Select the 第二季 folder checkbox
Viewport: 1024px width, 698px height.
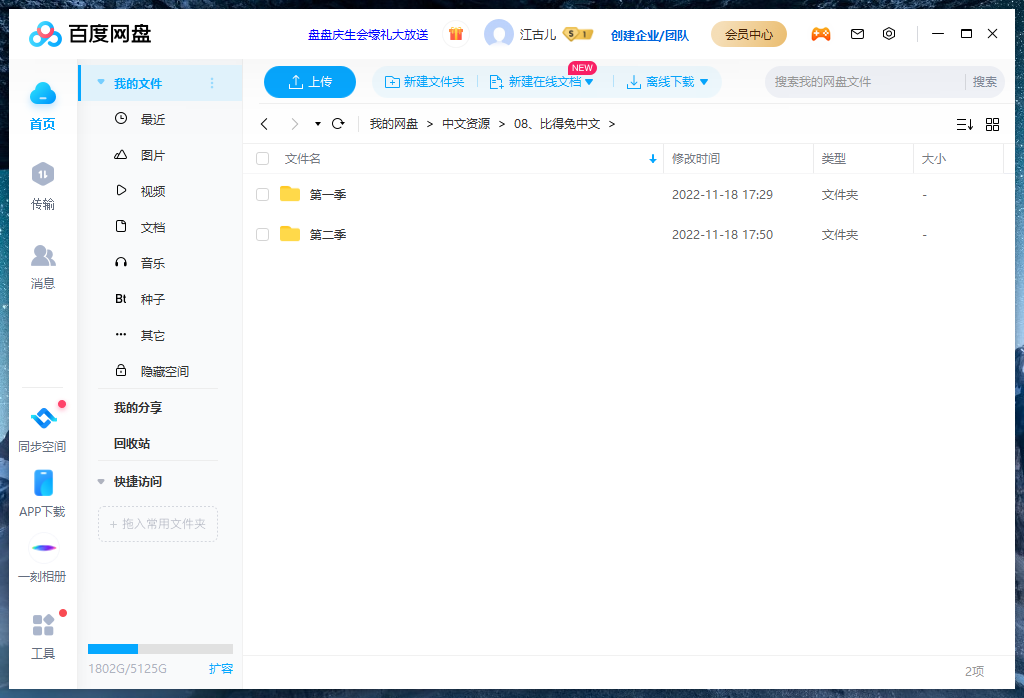pyautogui.click(x=262, y=234)
